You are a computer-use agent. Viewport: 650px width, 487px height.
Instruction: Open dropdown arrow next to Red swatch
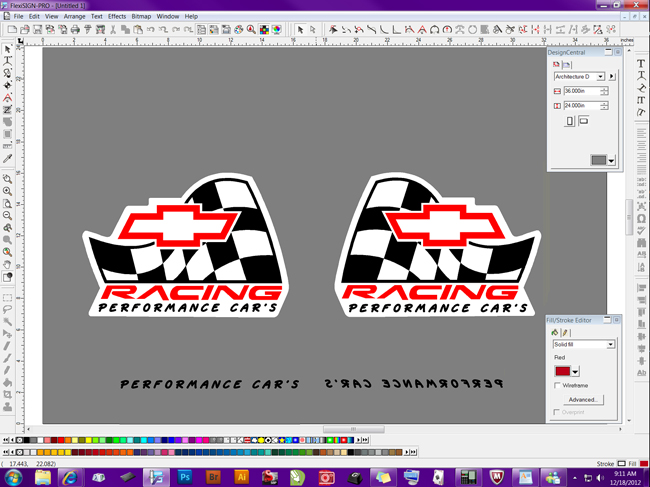pyautogui.click(x=575, y=371)
